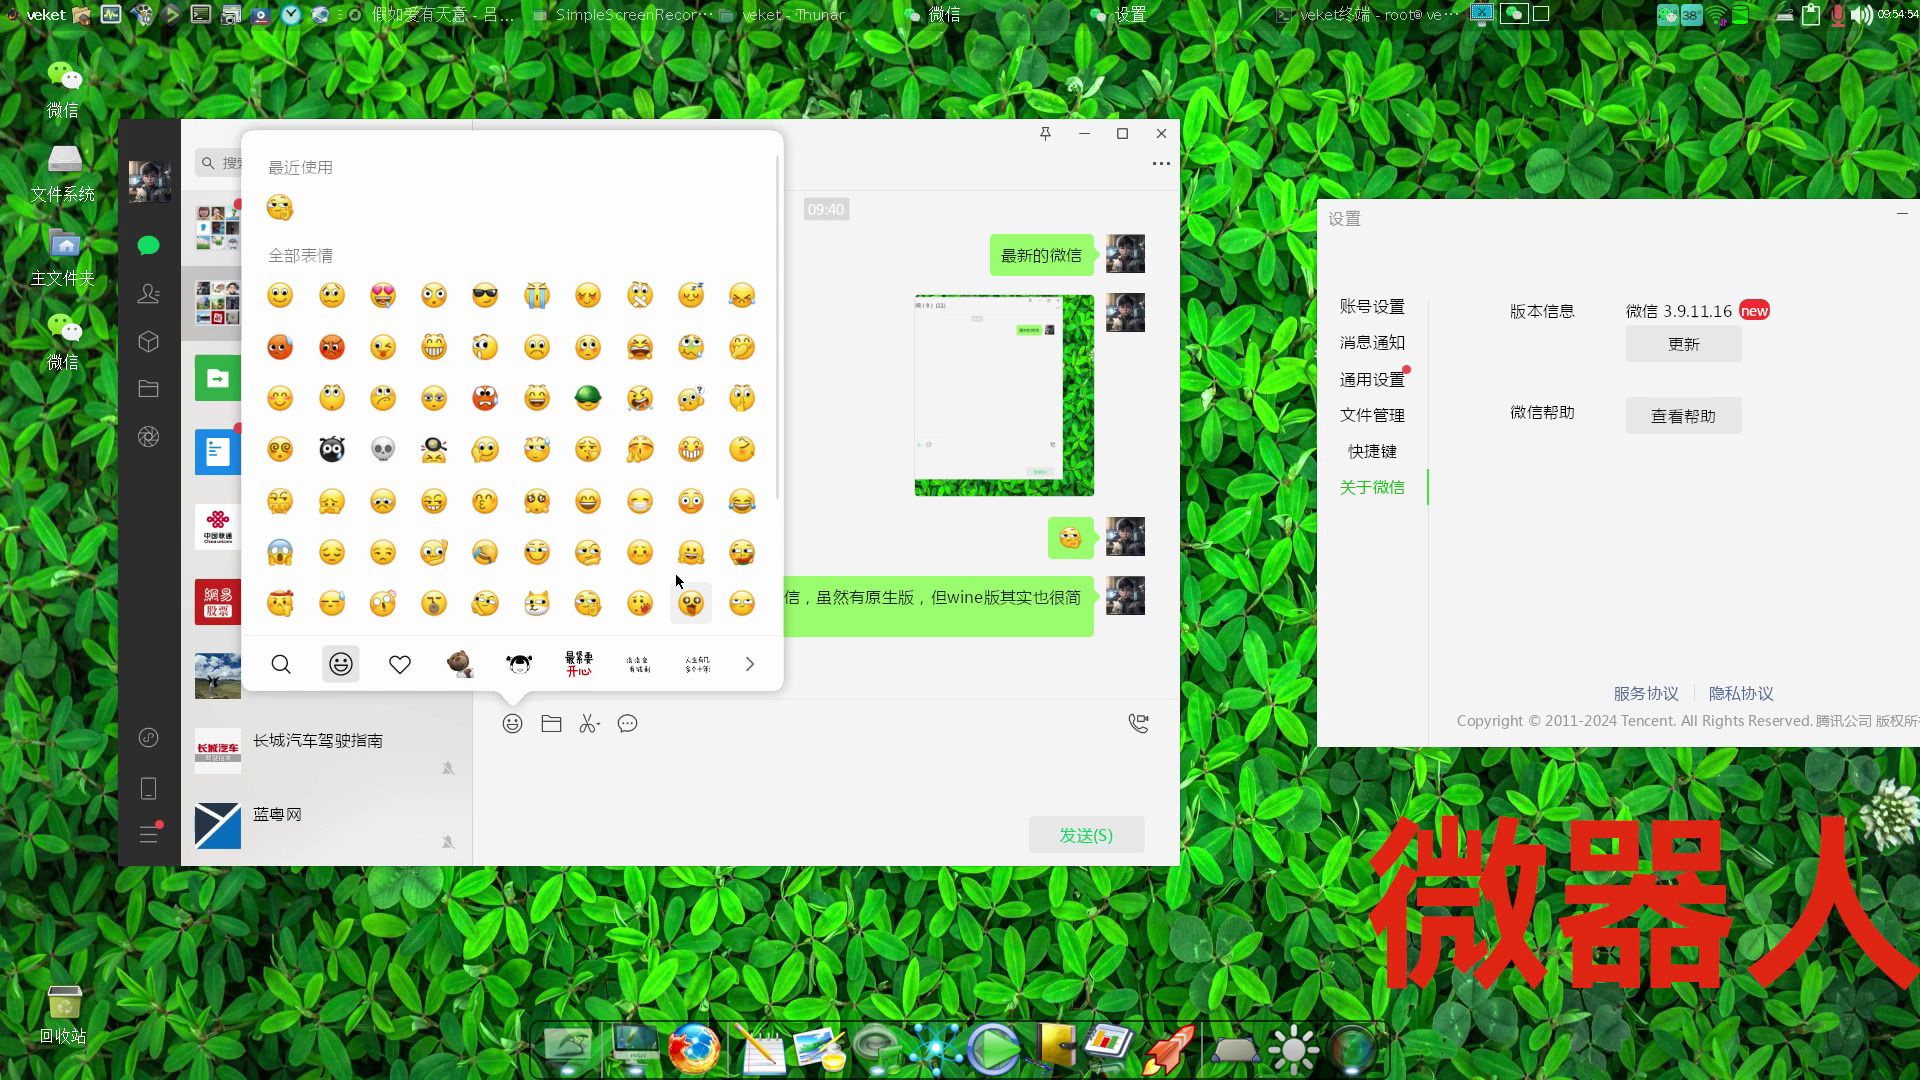Open the Chats section in WeChat sidebar
1920x1080 pixels.
(149, 245)
